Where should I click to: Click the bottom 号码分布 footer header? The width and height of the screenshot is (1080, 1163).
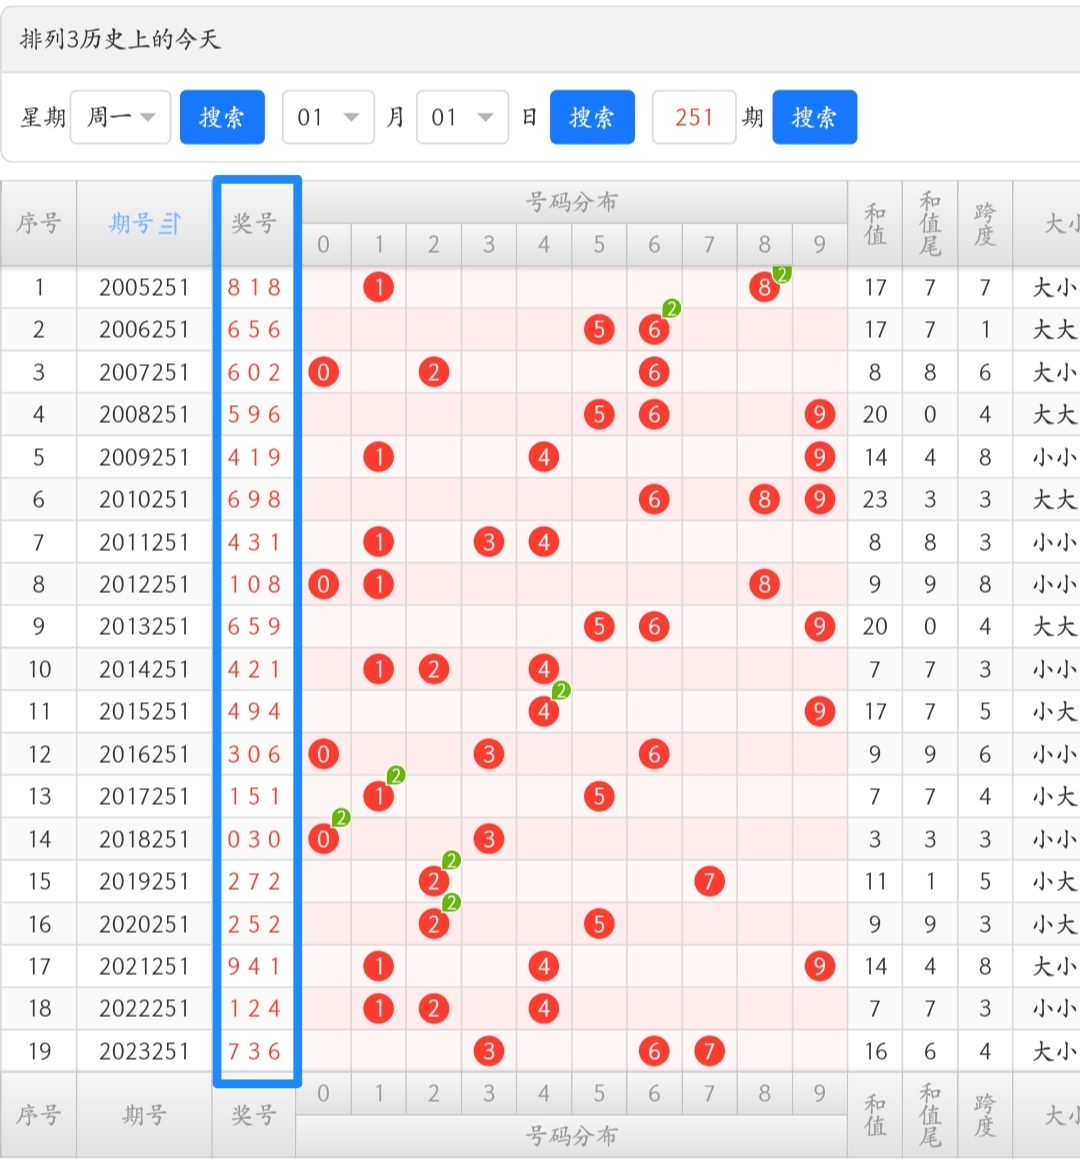point(571,1136)
